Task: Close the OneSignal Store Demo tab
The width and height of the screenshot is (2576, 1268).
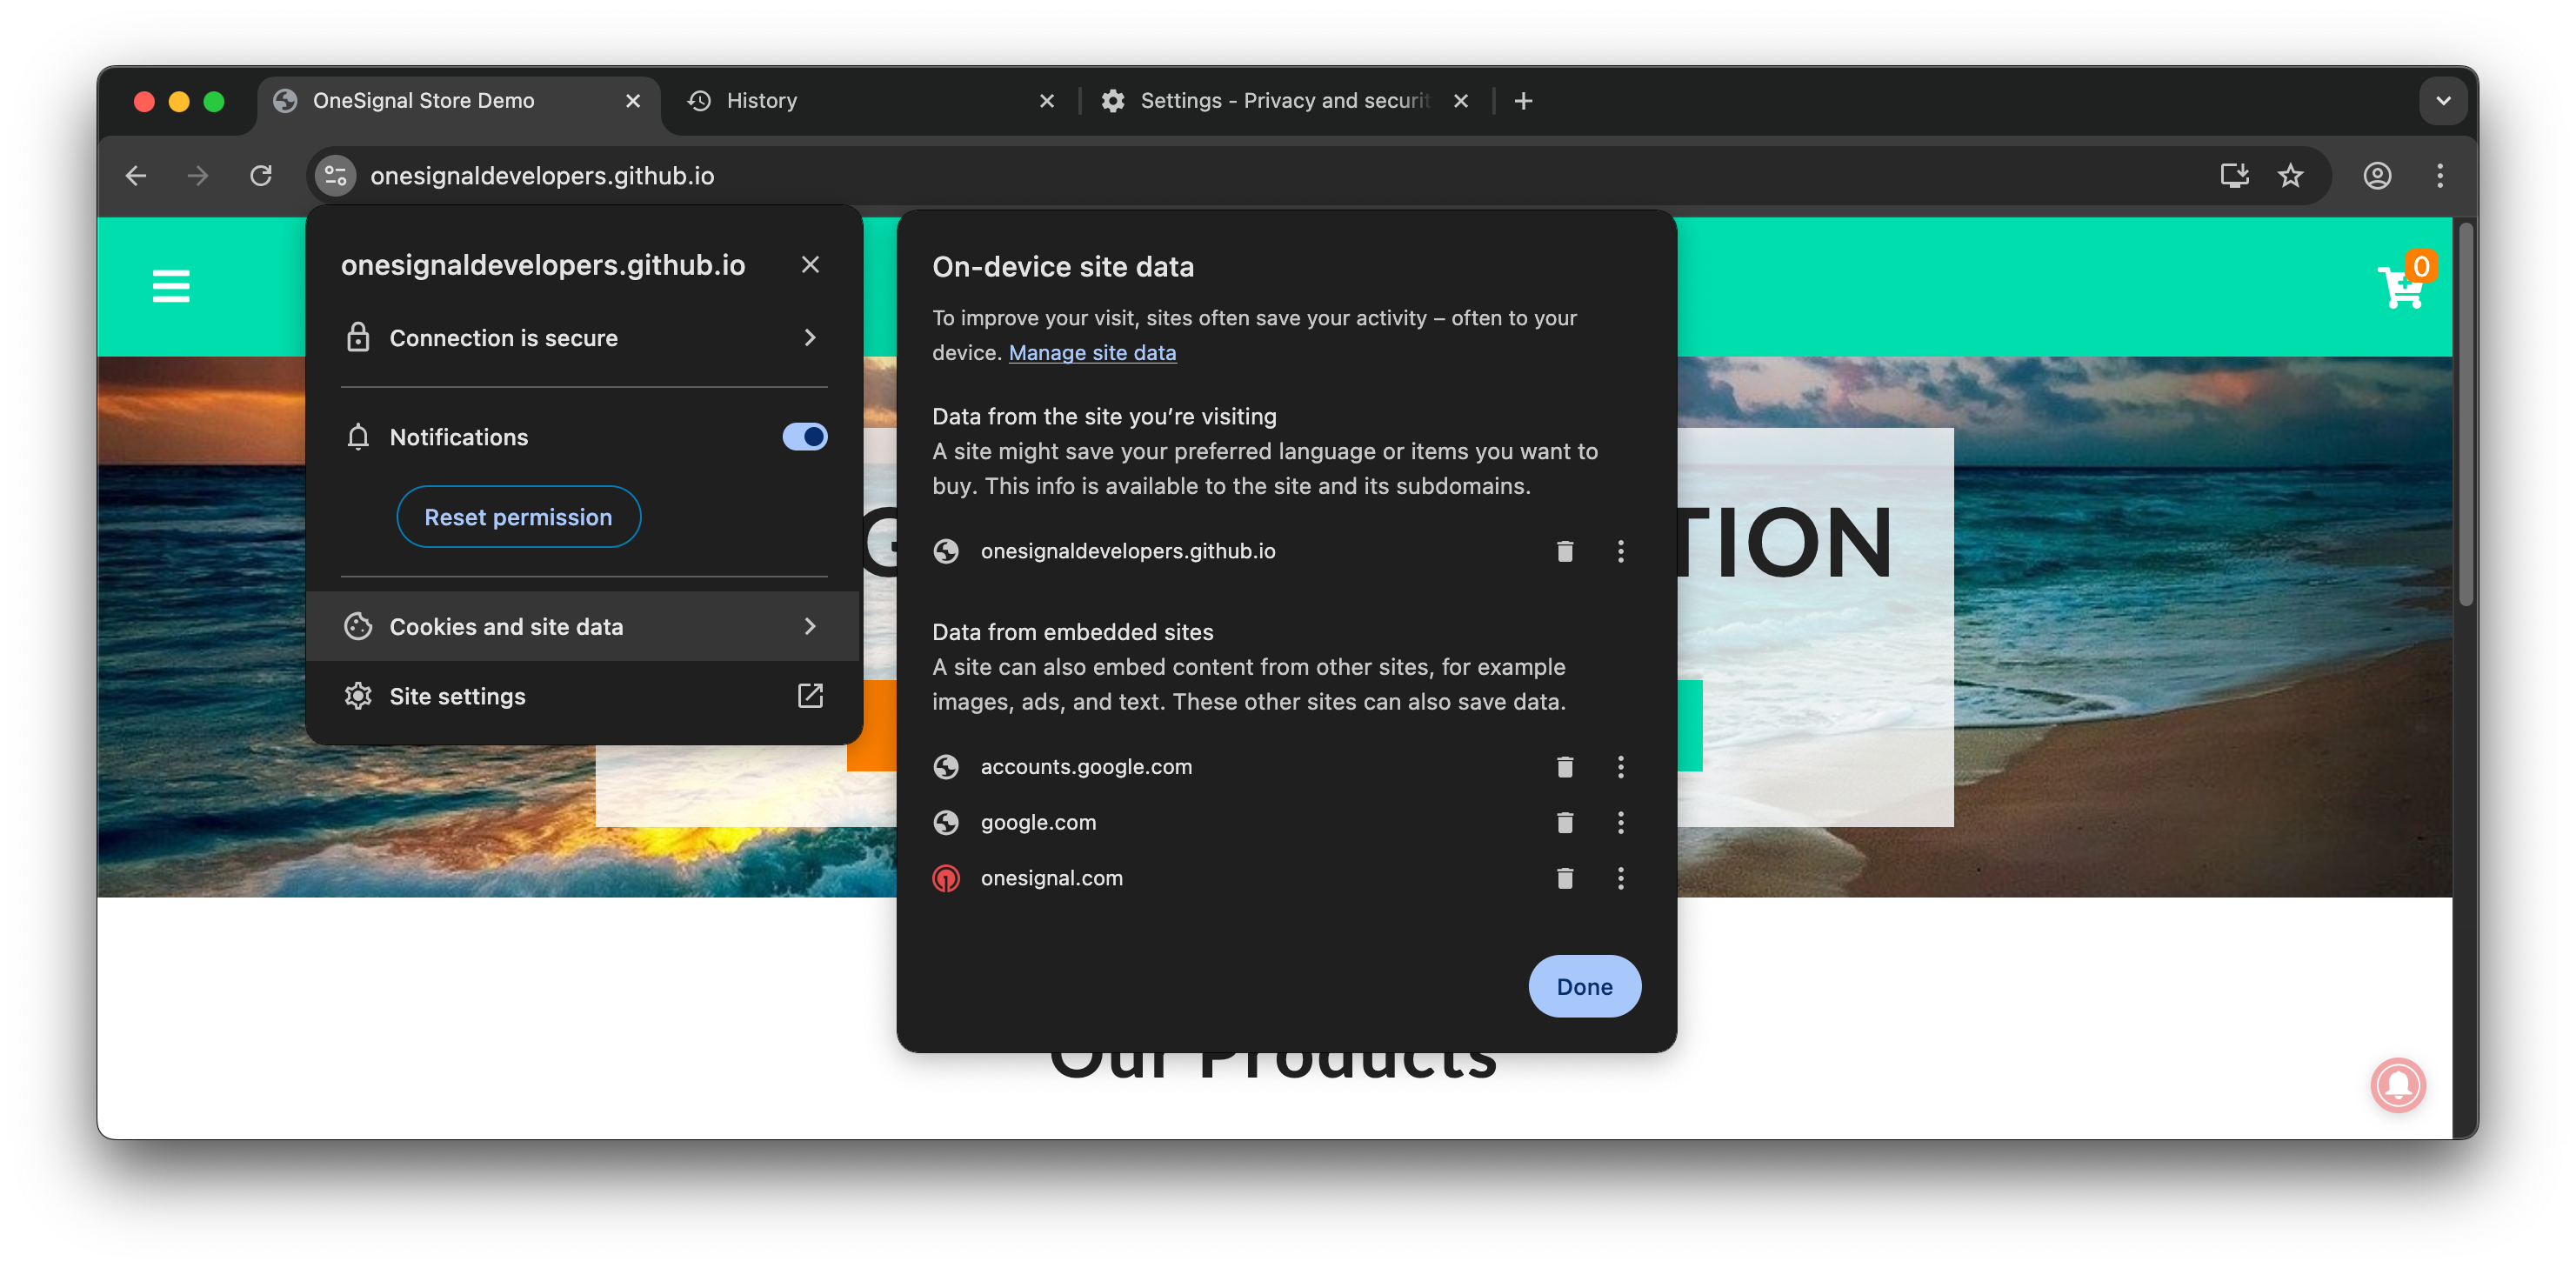Action: point(633,101)
